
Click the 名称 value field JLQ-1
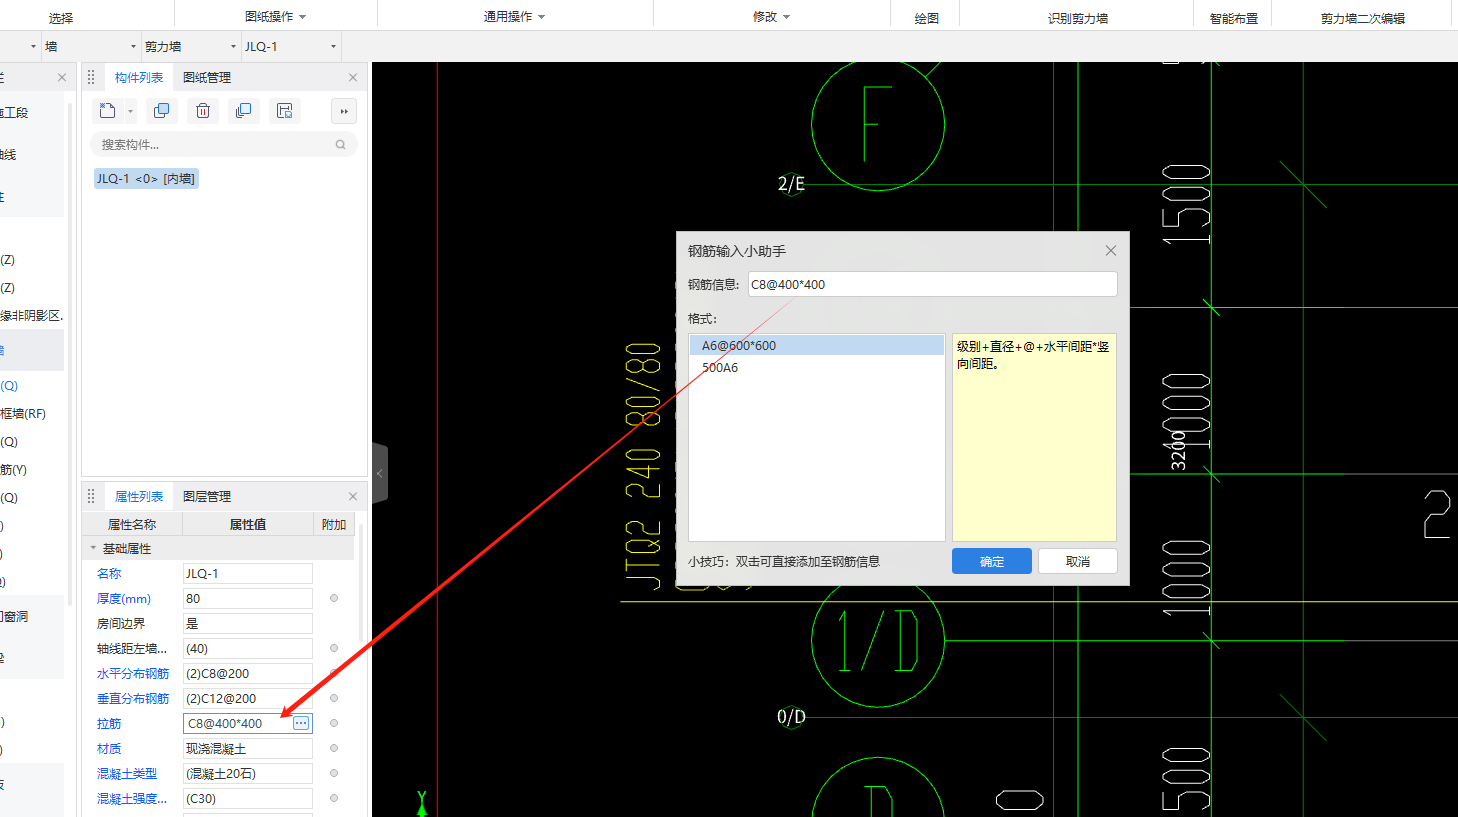[248, 573]
